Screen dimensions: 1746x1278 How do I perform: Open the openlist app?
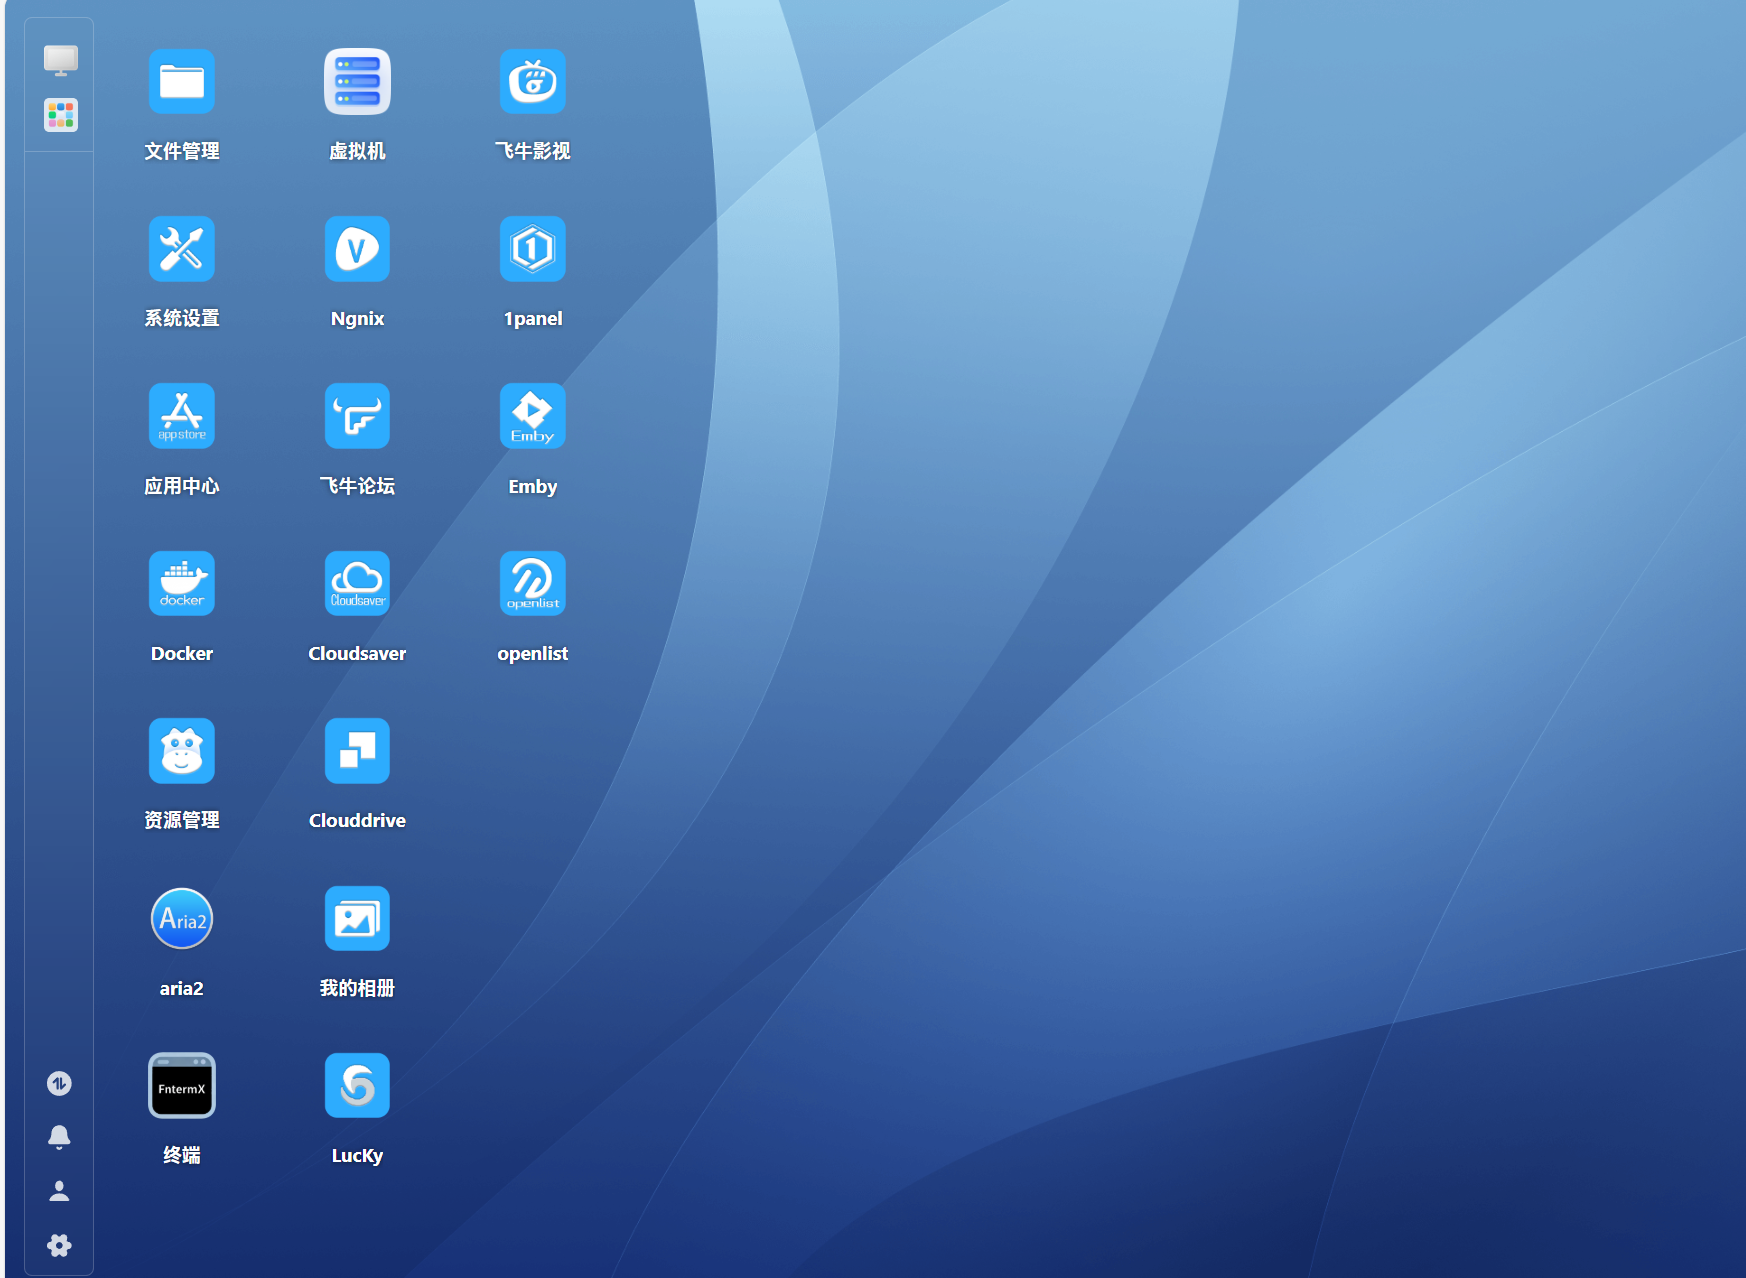(x=532, y=583)
